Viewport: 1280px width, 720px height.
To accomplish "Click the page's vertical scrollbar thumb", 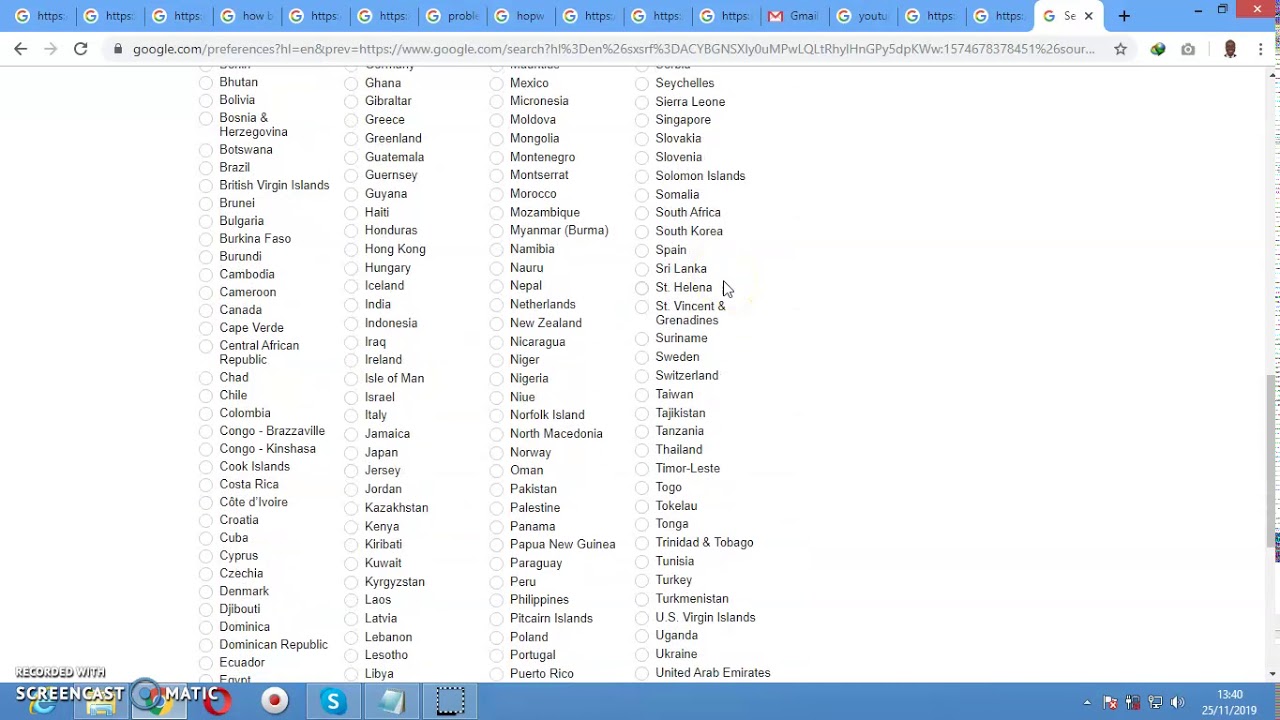I will (x=1272, y=462).
